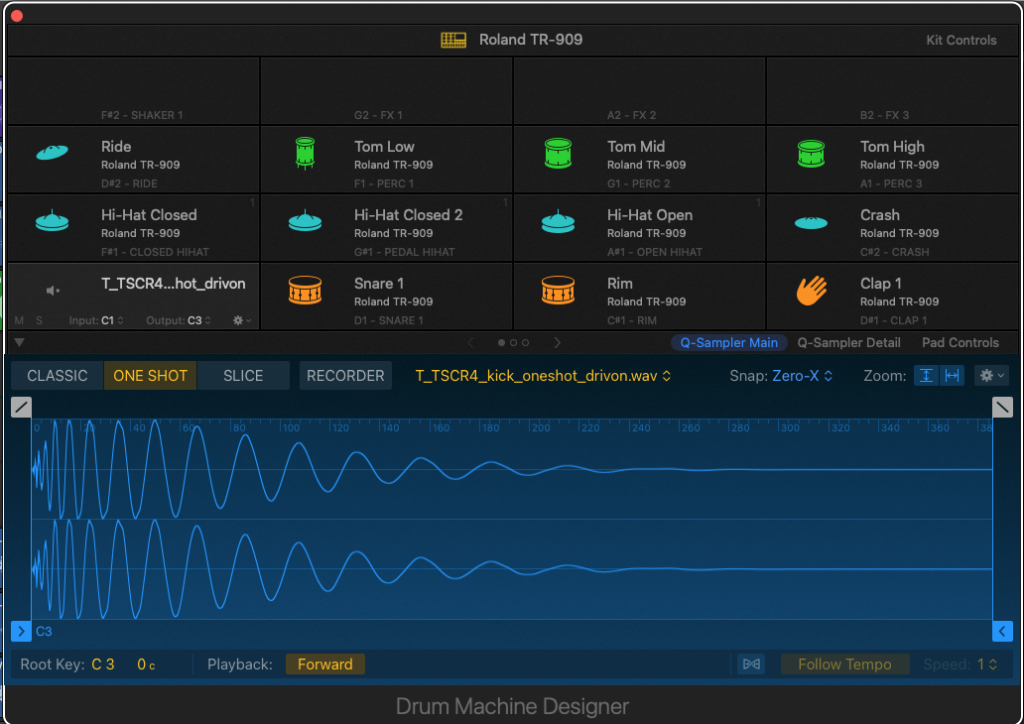Select the third page dot indicator
The image size is (1024, 724).
coord(525,342)
